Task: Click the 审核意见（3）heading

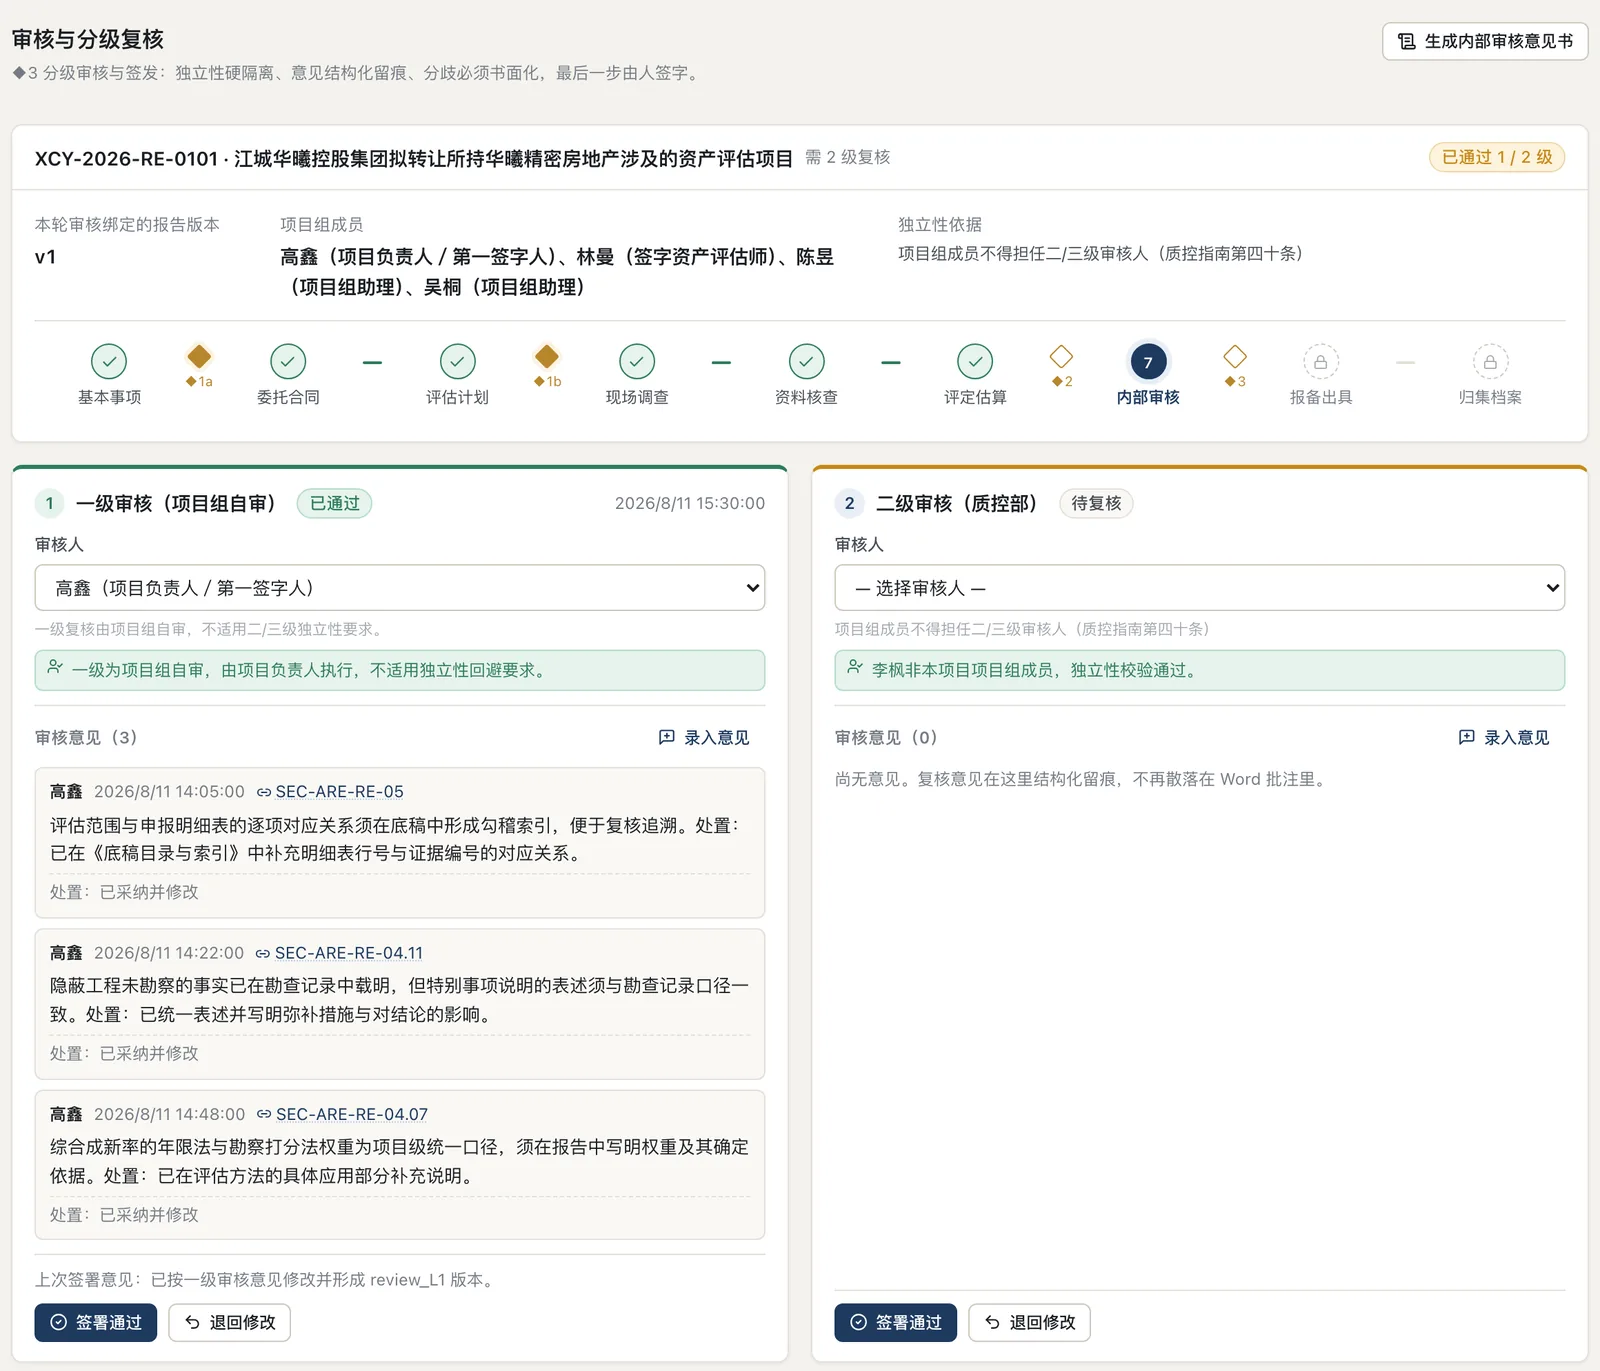Action: click(x=86, y=738)
